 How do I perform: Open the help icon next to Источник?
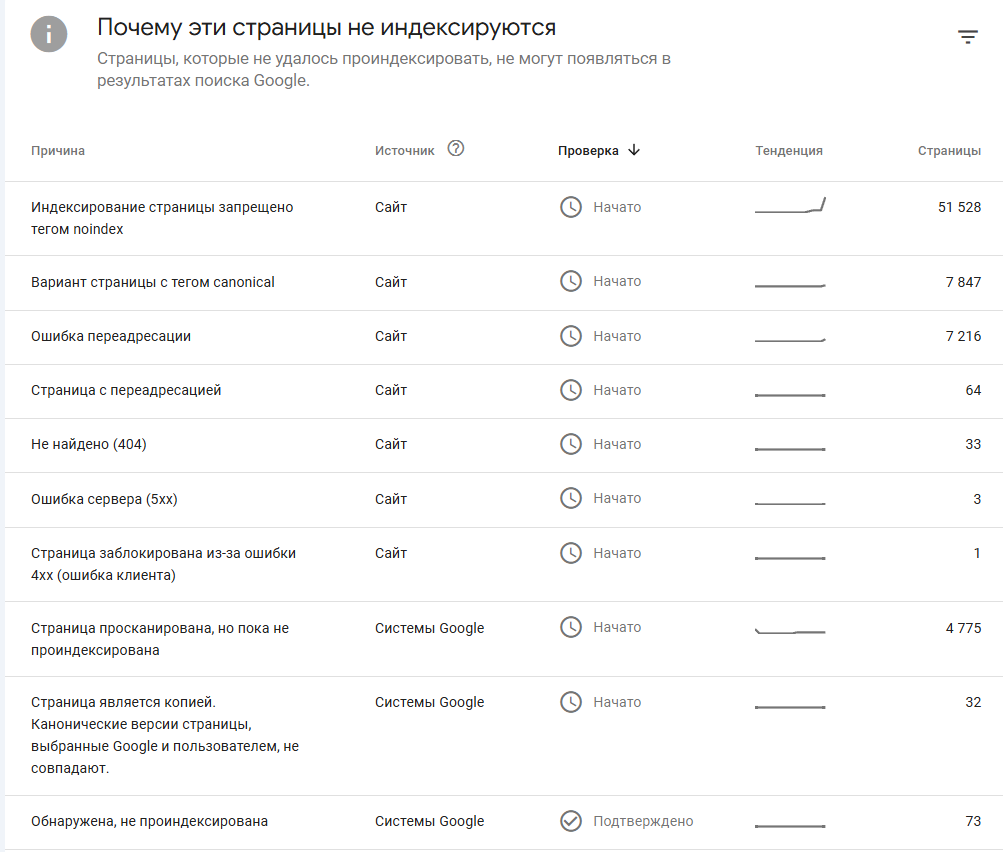(x=455, y=148)
